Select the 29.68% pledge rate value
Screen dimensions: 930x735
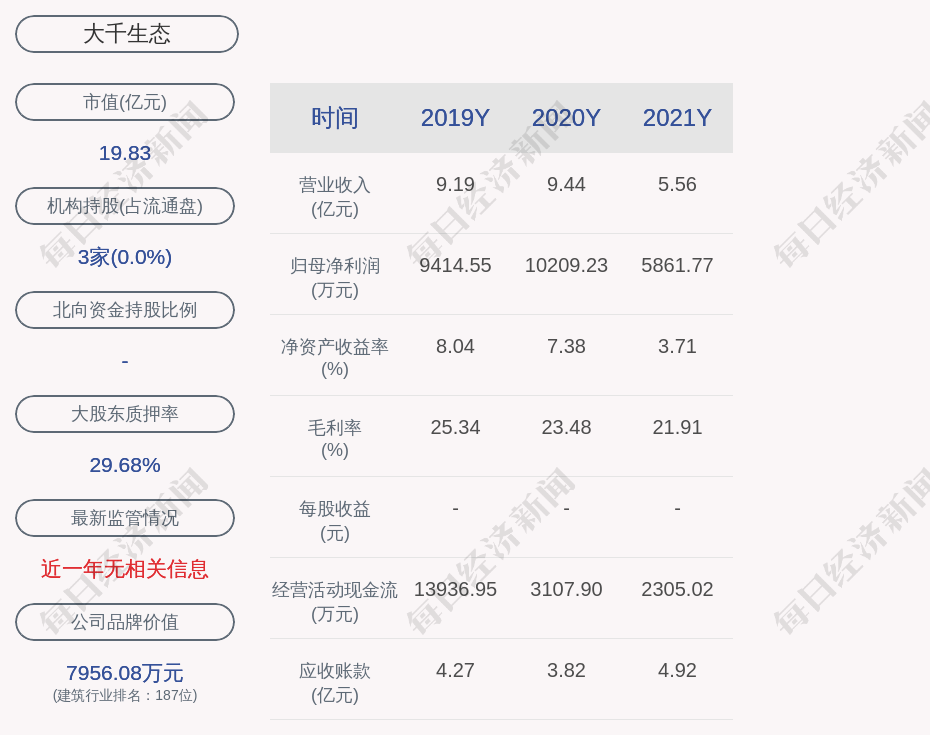click(x=125, y=465)
